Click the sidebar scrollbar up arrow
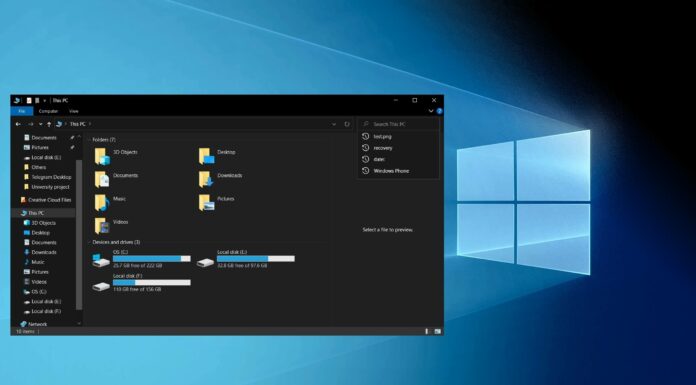Image resolution: width=696 pixels, height=385 pixels. (79, 137)
